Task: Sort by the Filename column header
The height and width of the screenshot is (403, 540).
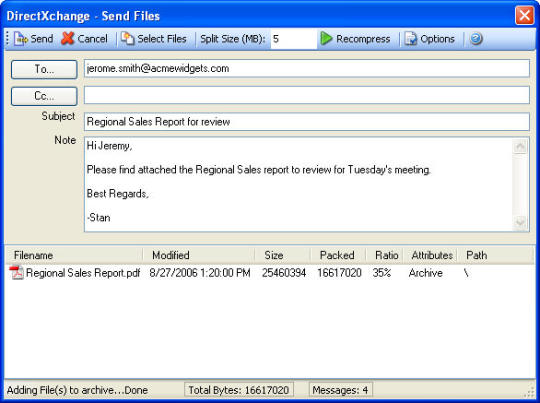Action: (74, 255)
